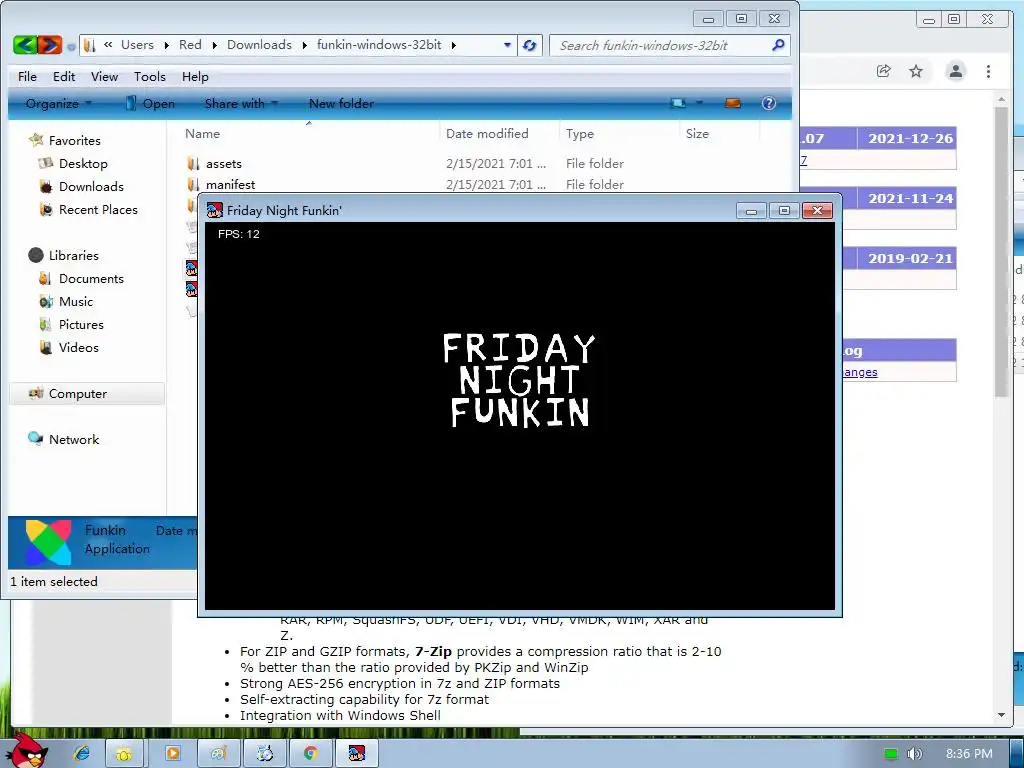Switch to the Chrome taskbar button

click(311, 753)
